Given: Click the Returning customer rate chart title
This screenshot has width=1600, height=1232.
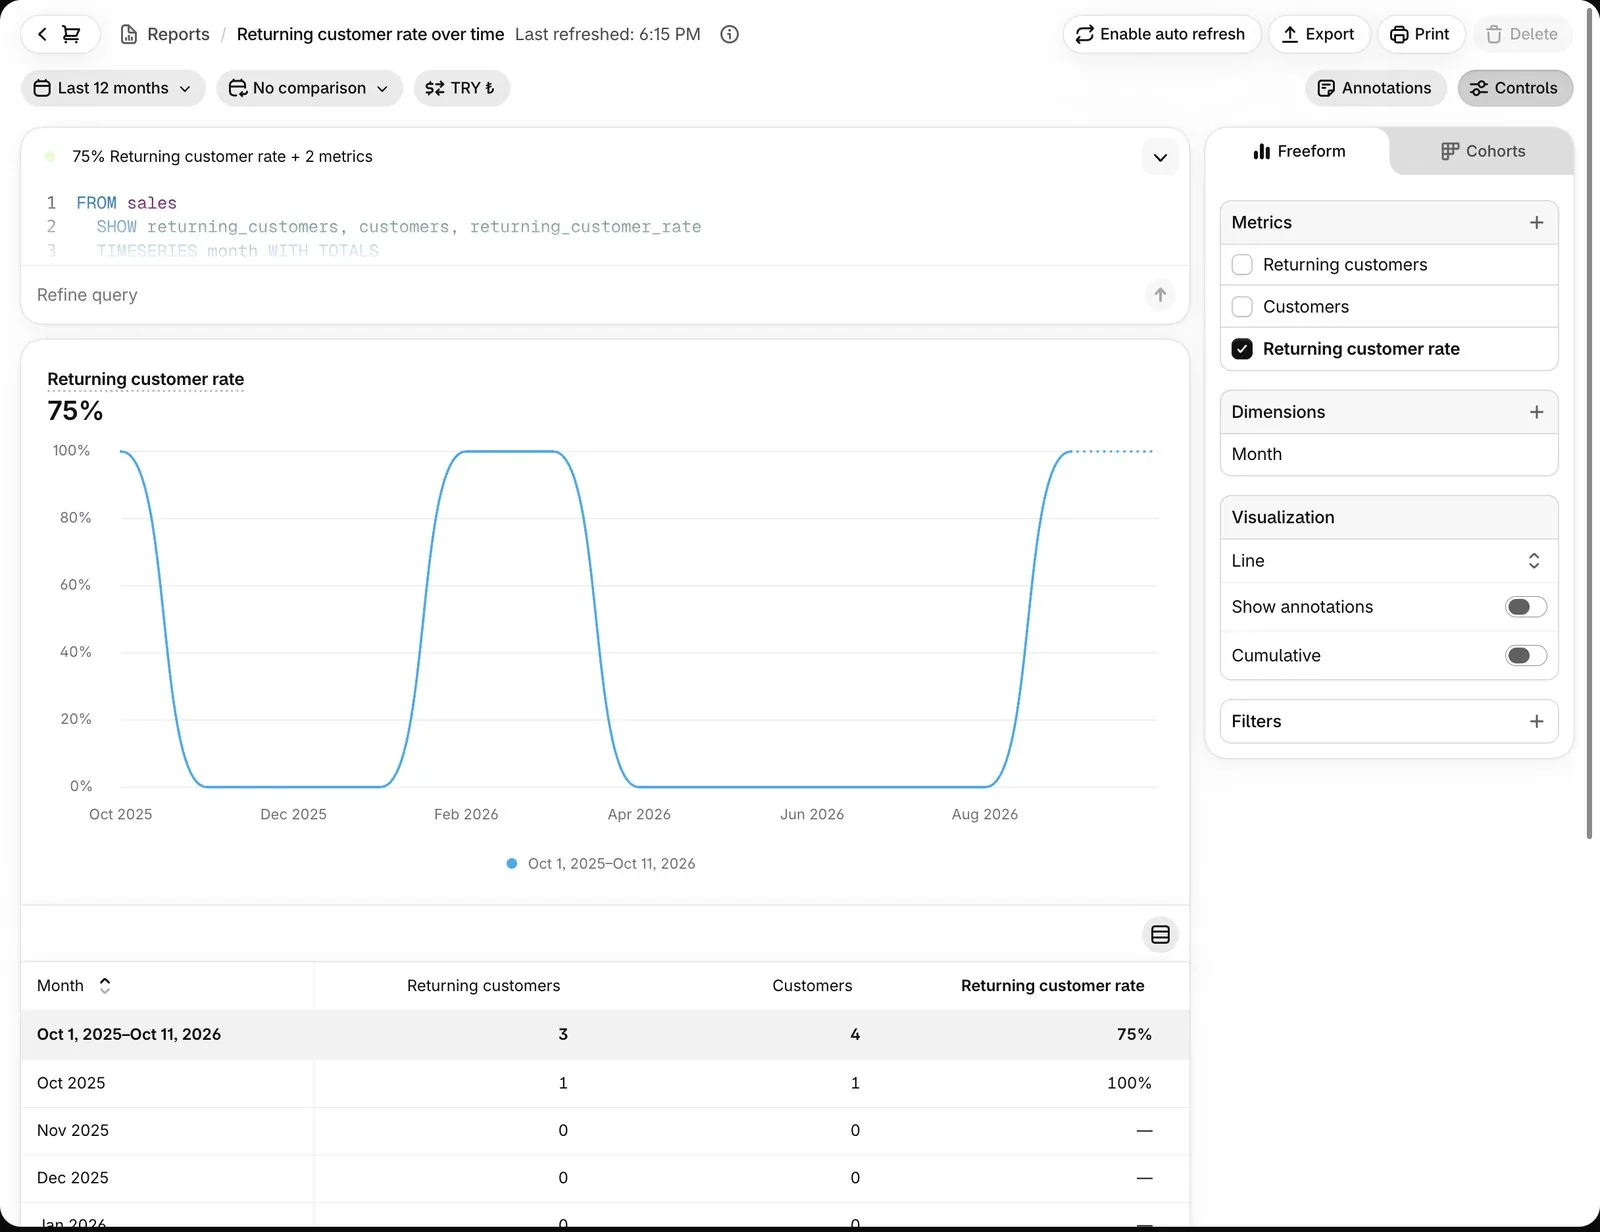Looking at the screenshot, I should [x=146, y=379].
